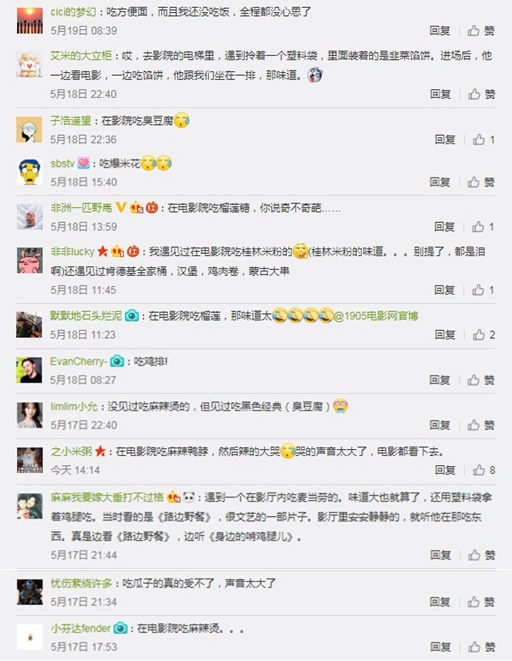The width and height of the screenshot is (512, 661).
Task: Open the @1905电影网官博 mention link
Action: pos(376,316)
